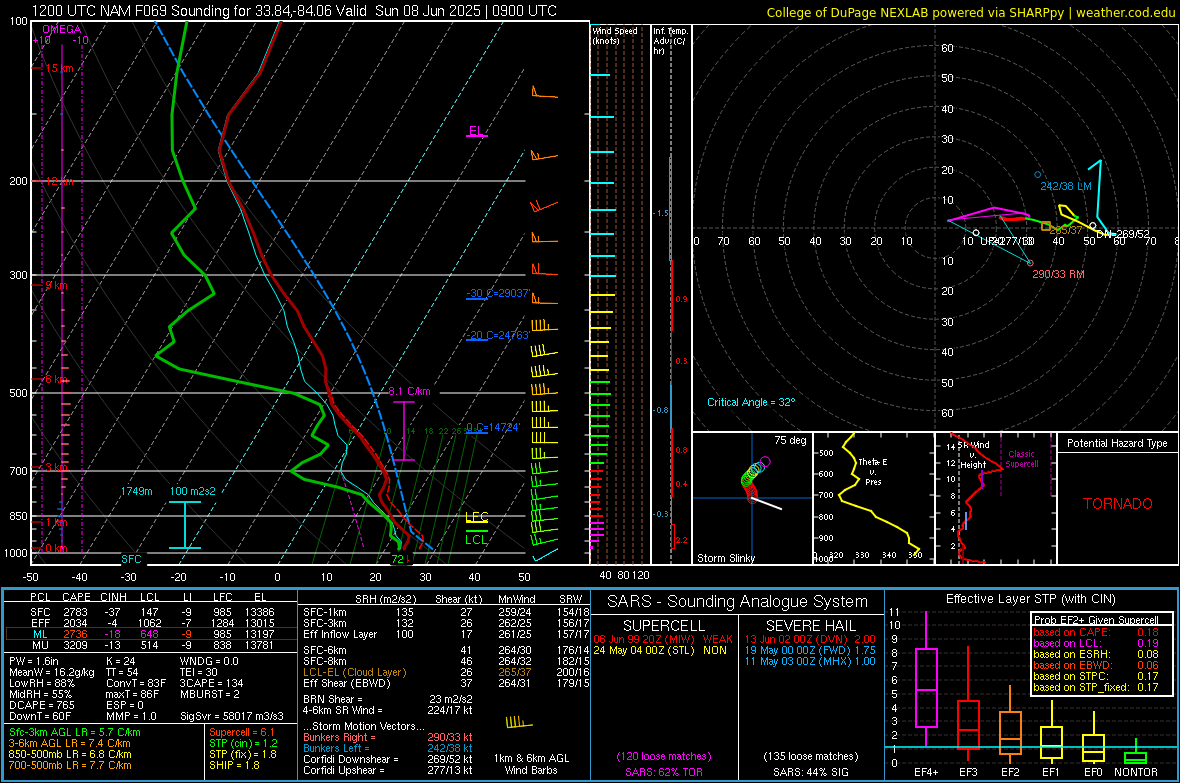Select the '-20 C=24763'' height label
The height and width of the screenshot is (783, 1180).
tap(498, 335)
